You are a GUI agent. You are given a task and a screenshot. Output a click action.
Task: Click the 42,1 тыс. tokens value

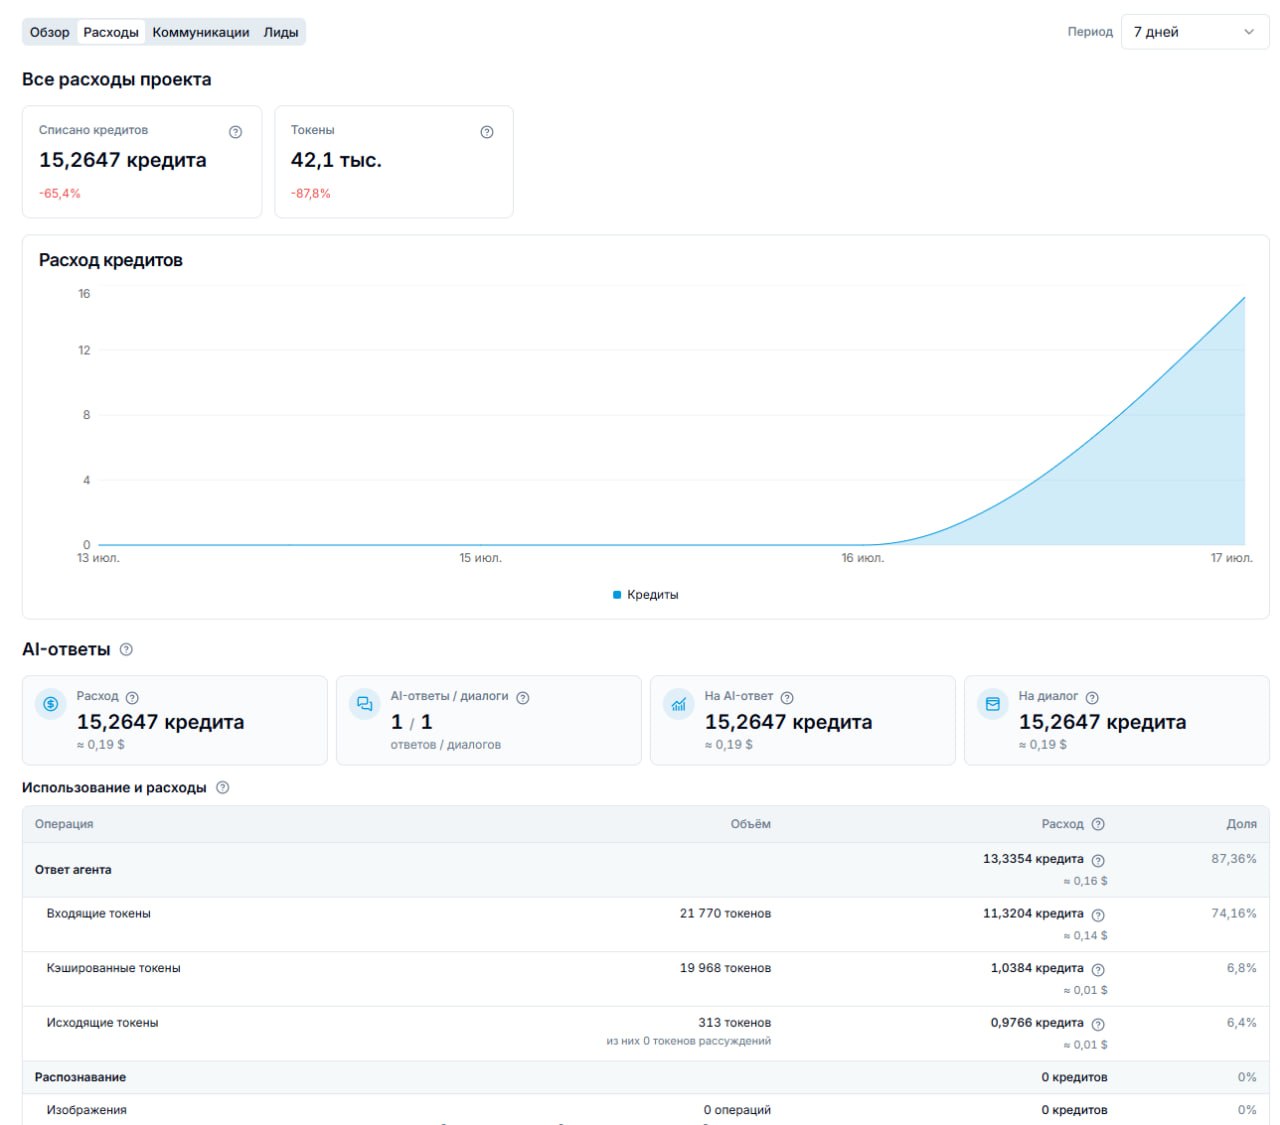(336, 160)
